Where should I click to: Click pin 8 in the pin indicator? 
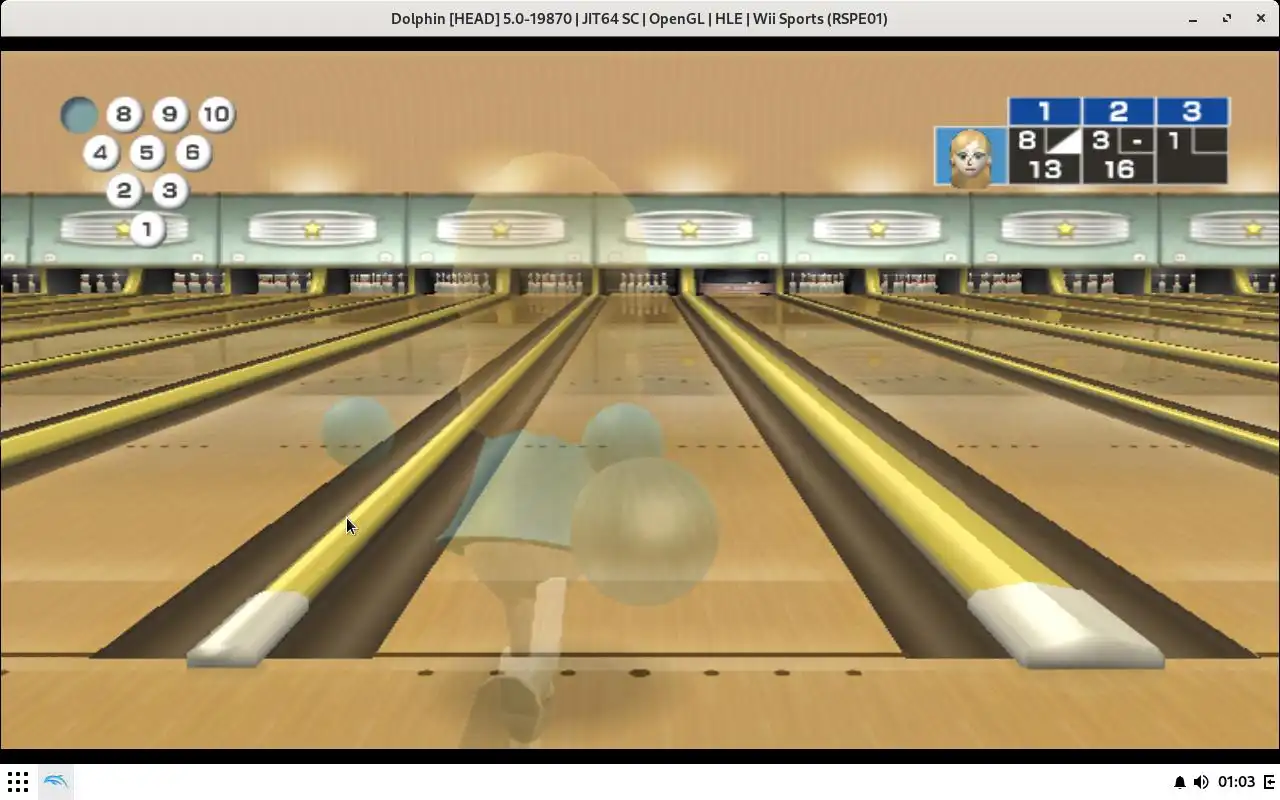(123, 114)
